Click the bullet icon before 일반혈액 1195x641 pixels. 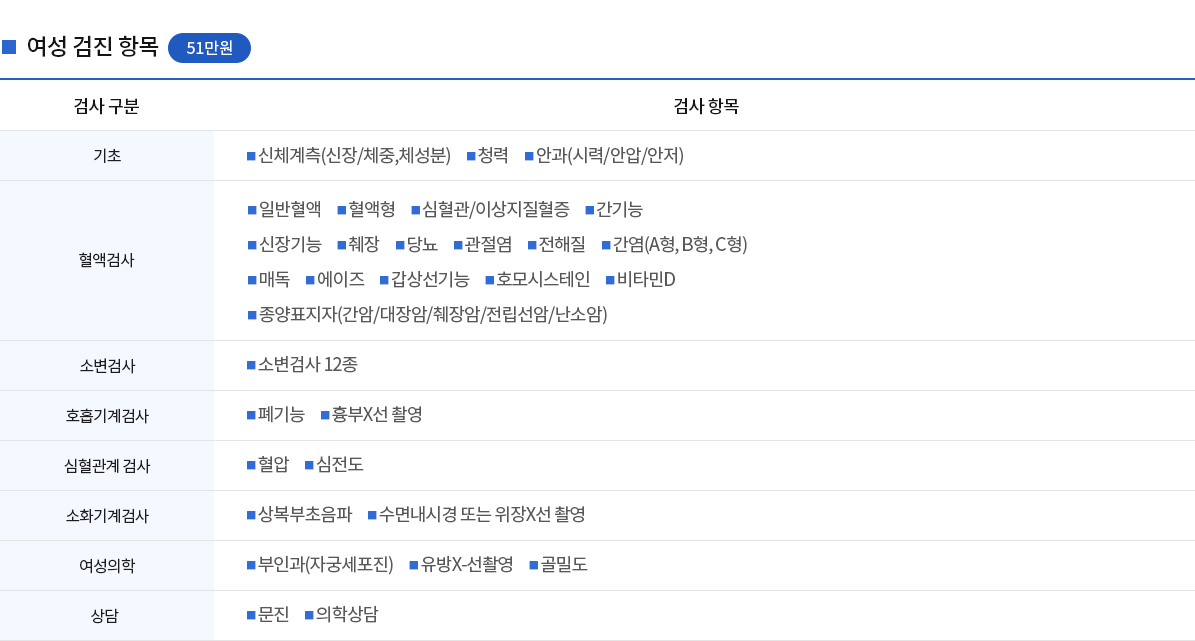pyautogui.click(x=251, y=210)
